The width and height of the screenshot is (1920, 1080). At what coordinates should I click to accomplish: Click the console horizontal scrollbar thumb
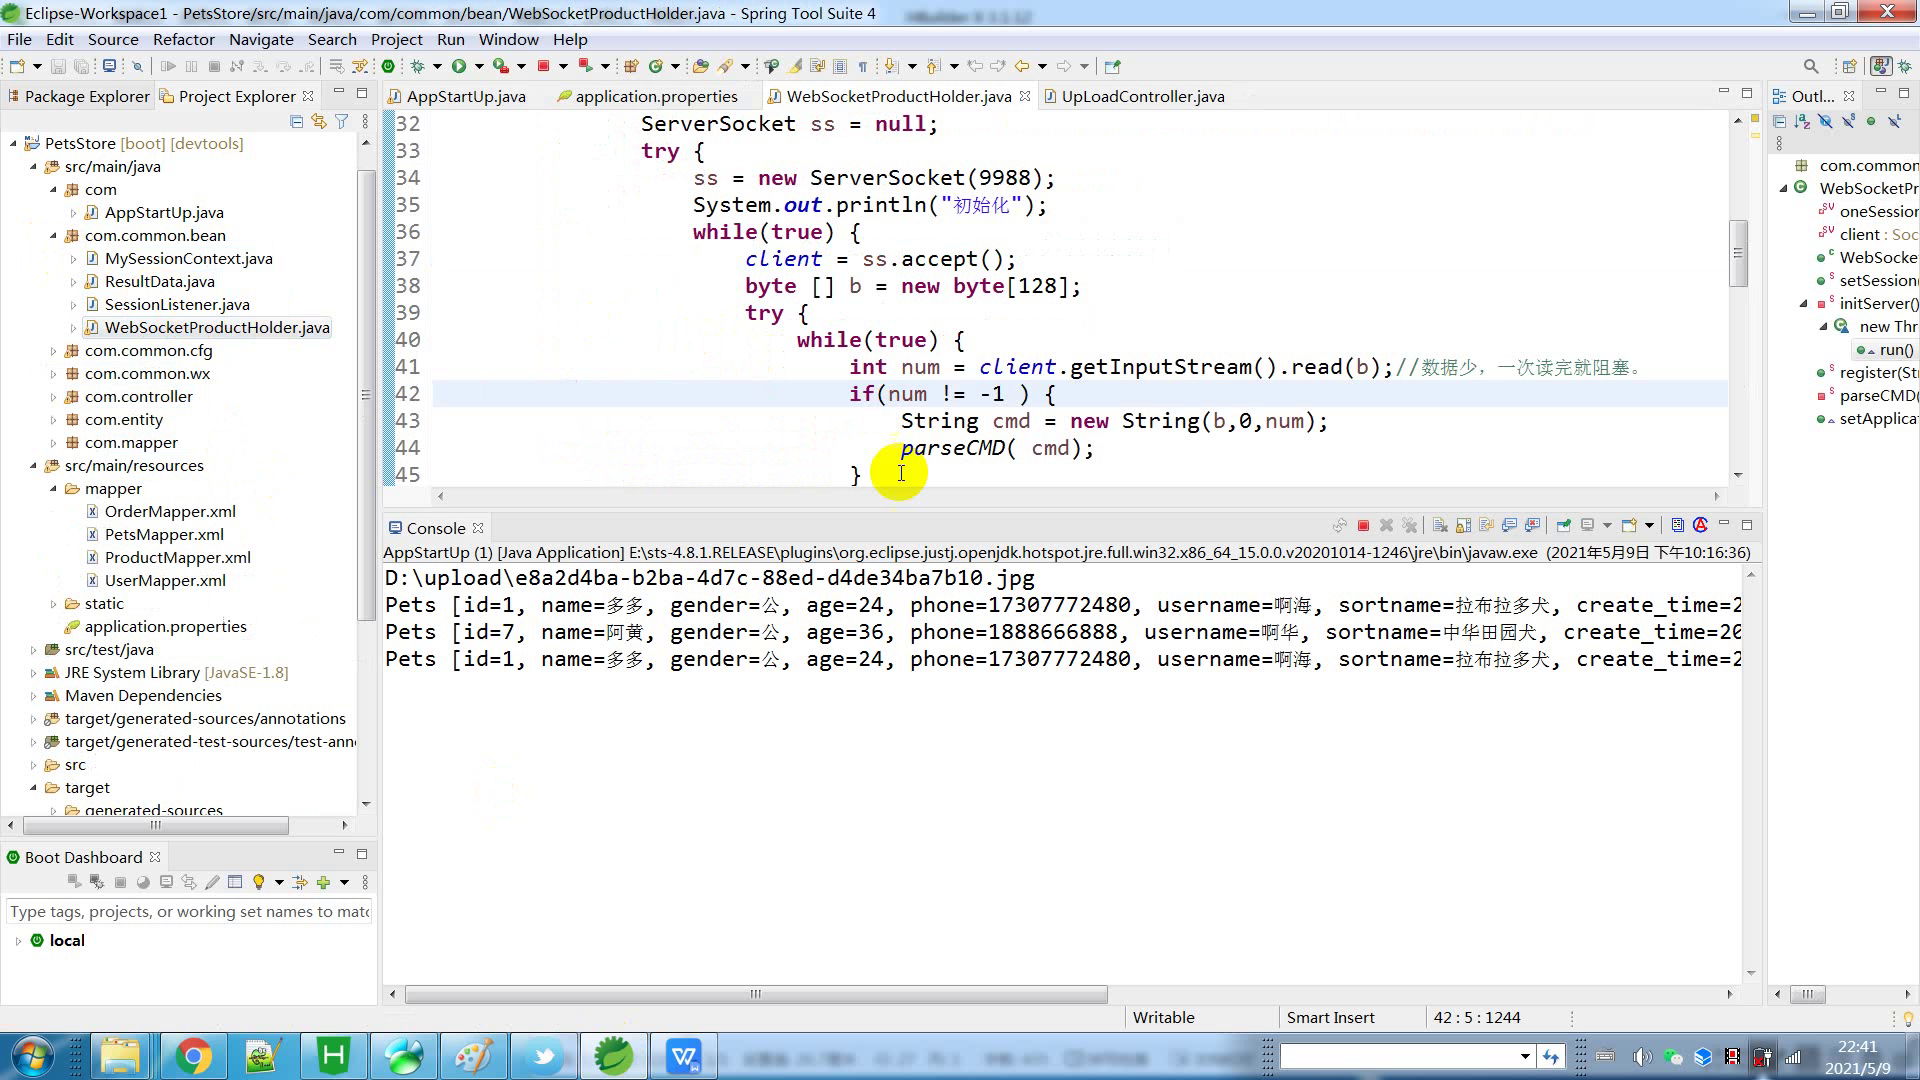click(x=755, y=995)
